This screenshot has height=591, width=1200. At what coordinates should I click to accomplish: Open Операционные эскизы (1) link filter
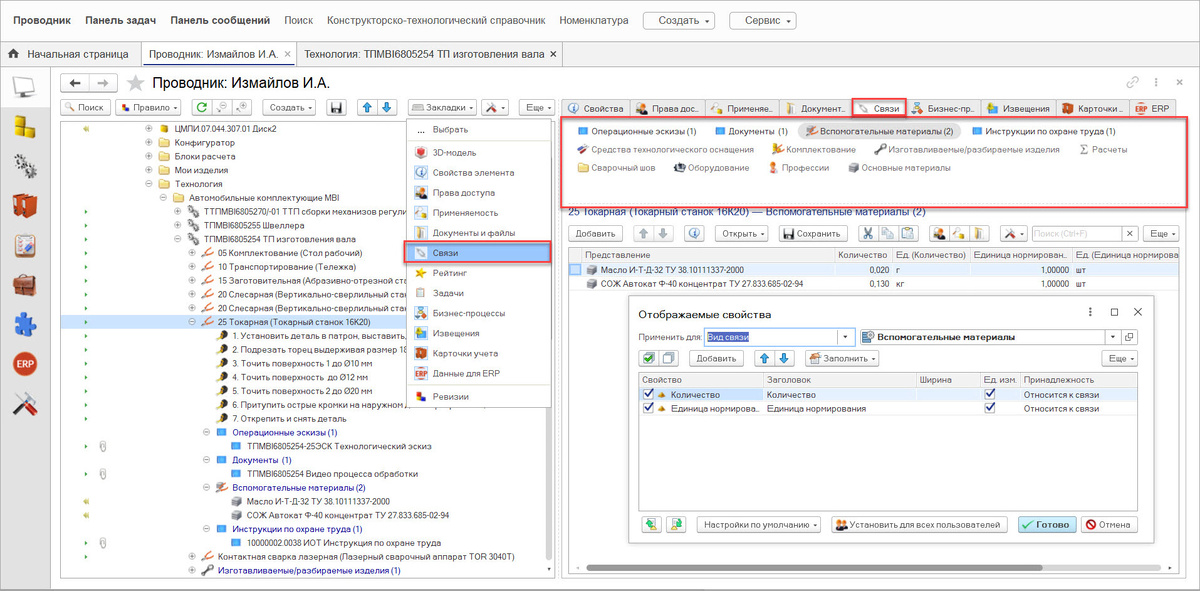(x=636, y=131)
